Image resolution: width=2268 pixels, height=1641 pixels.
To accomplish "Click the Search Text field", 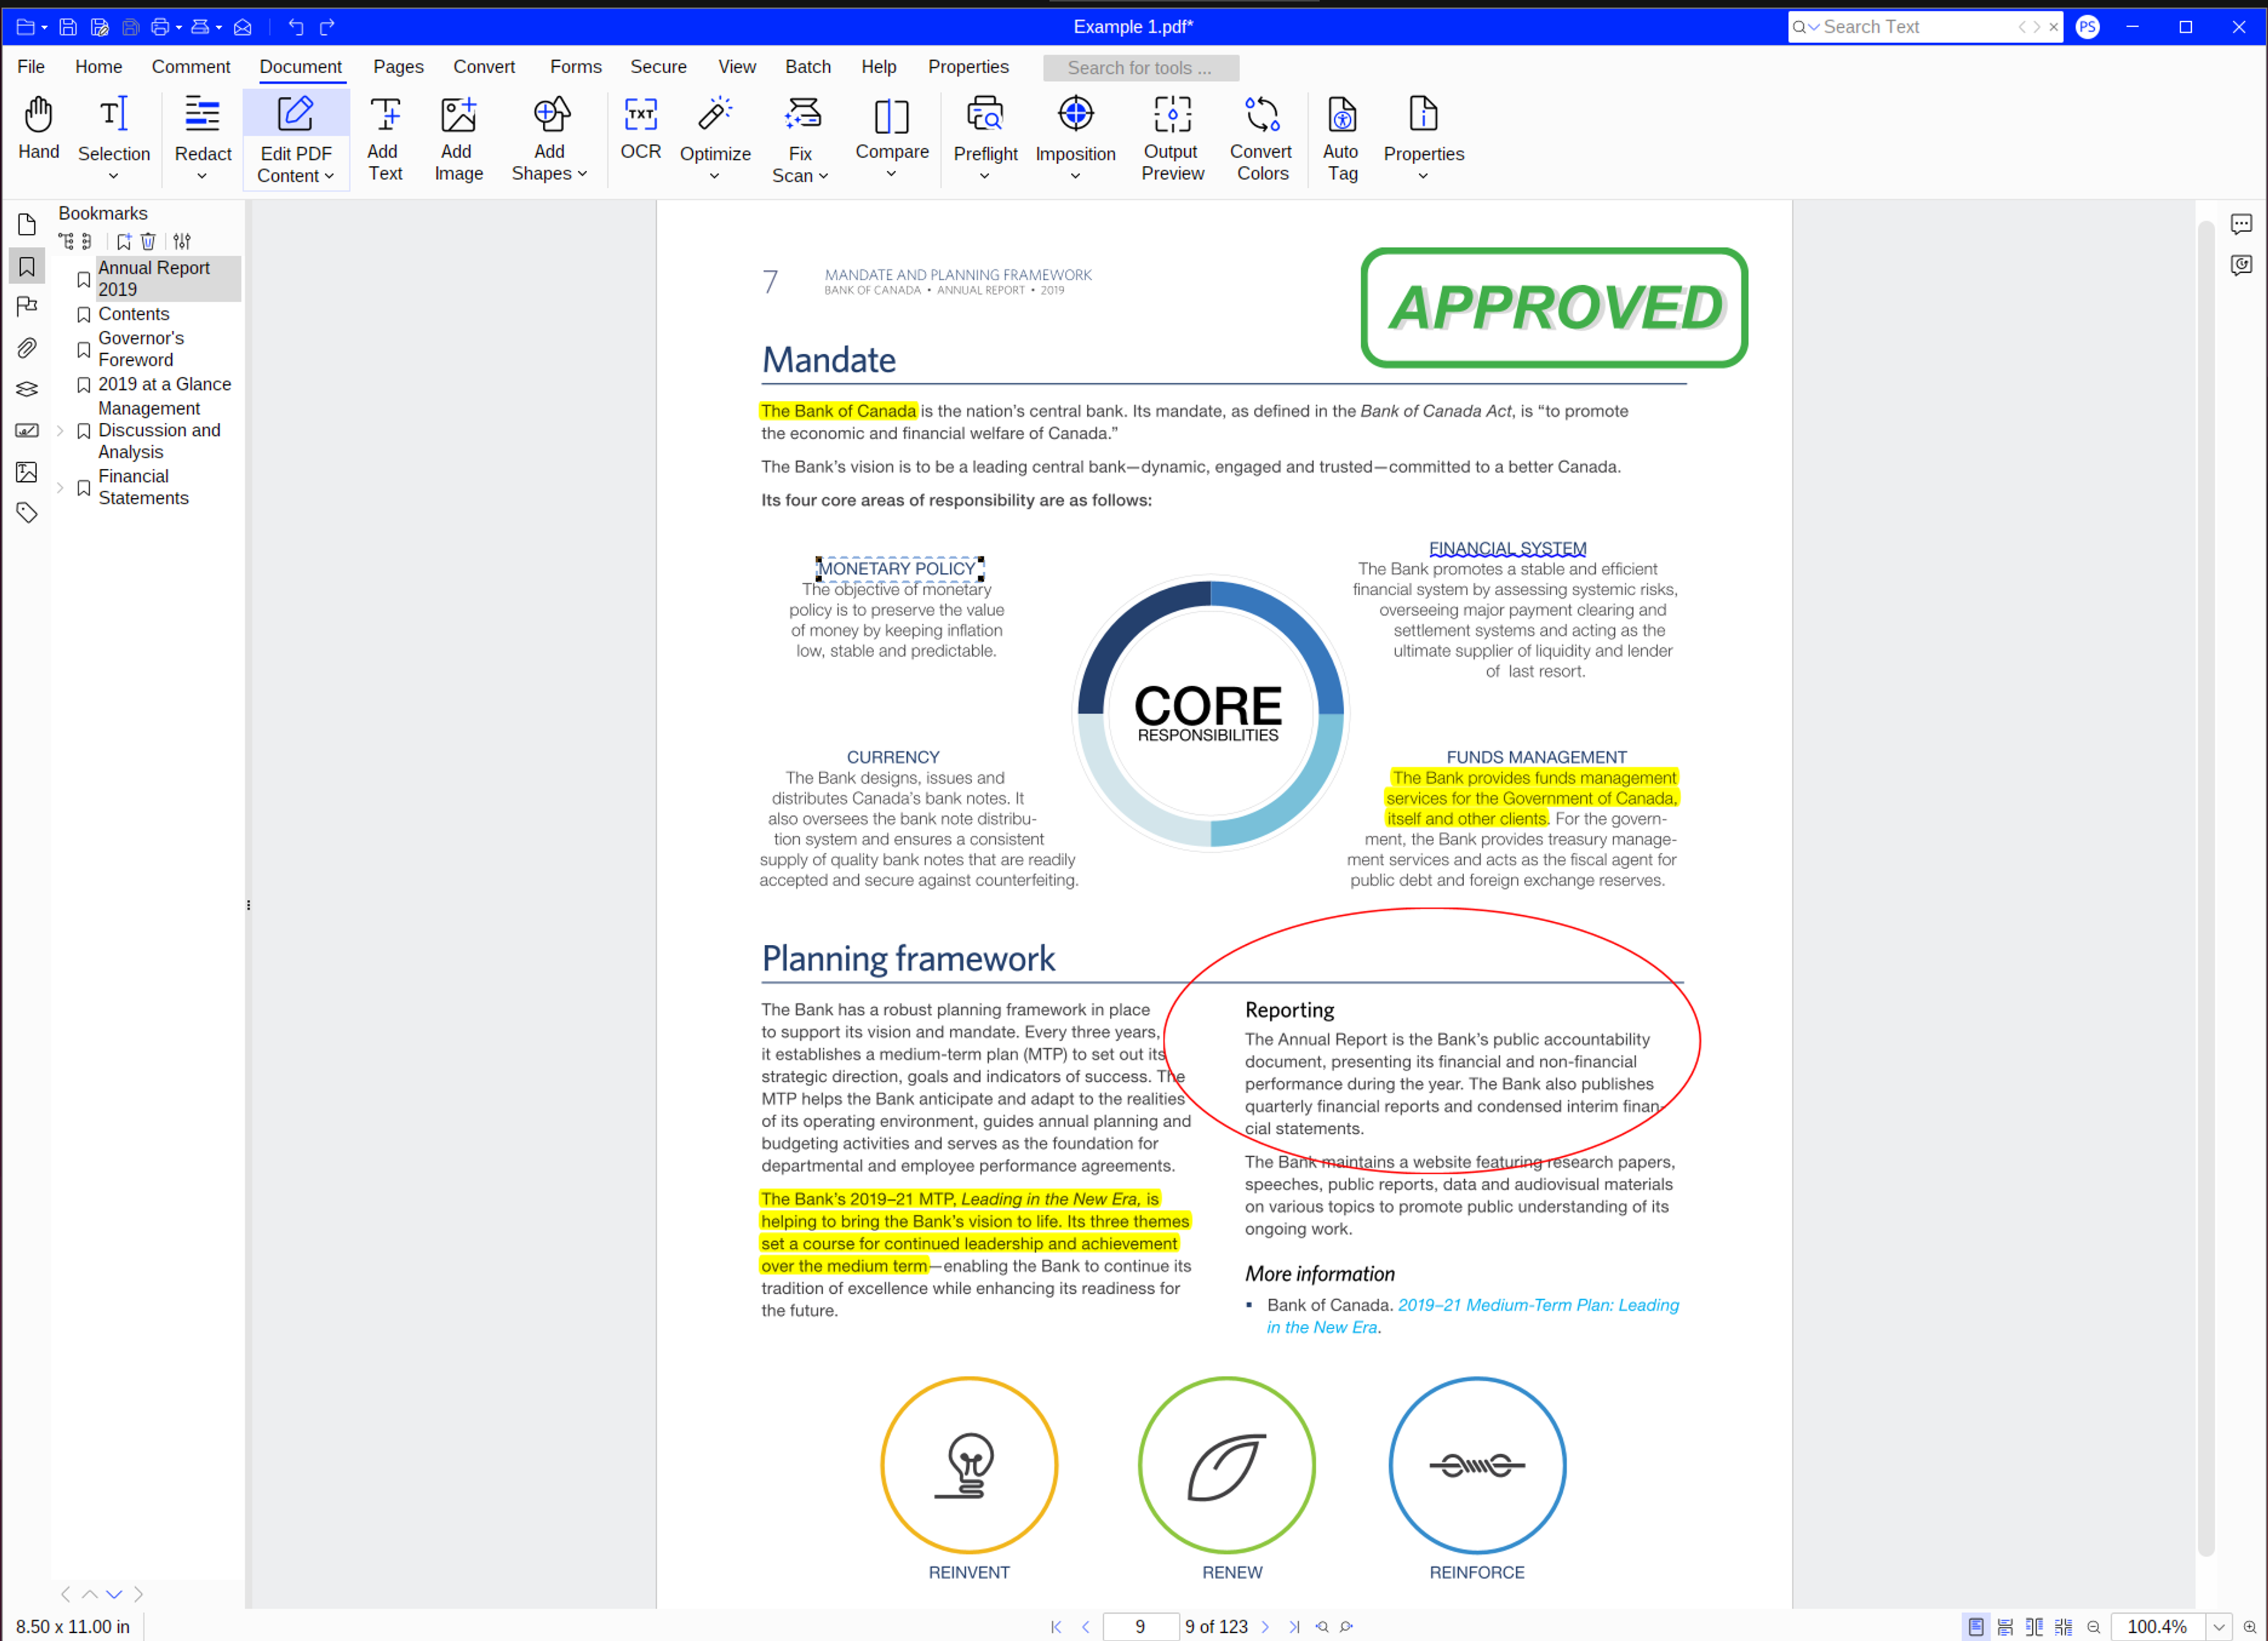I will [1916, 27].
